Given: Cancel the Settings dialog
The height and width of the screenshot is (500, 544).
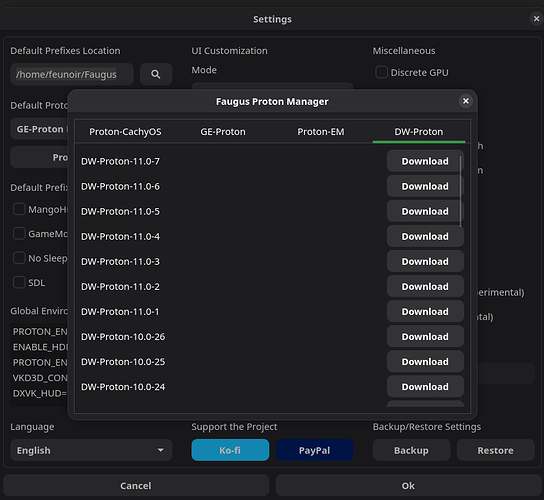Looking at the screenshot, I should 136,485.
